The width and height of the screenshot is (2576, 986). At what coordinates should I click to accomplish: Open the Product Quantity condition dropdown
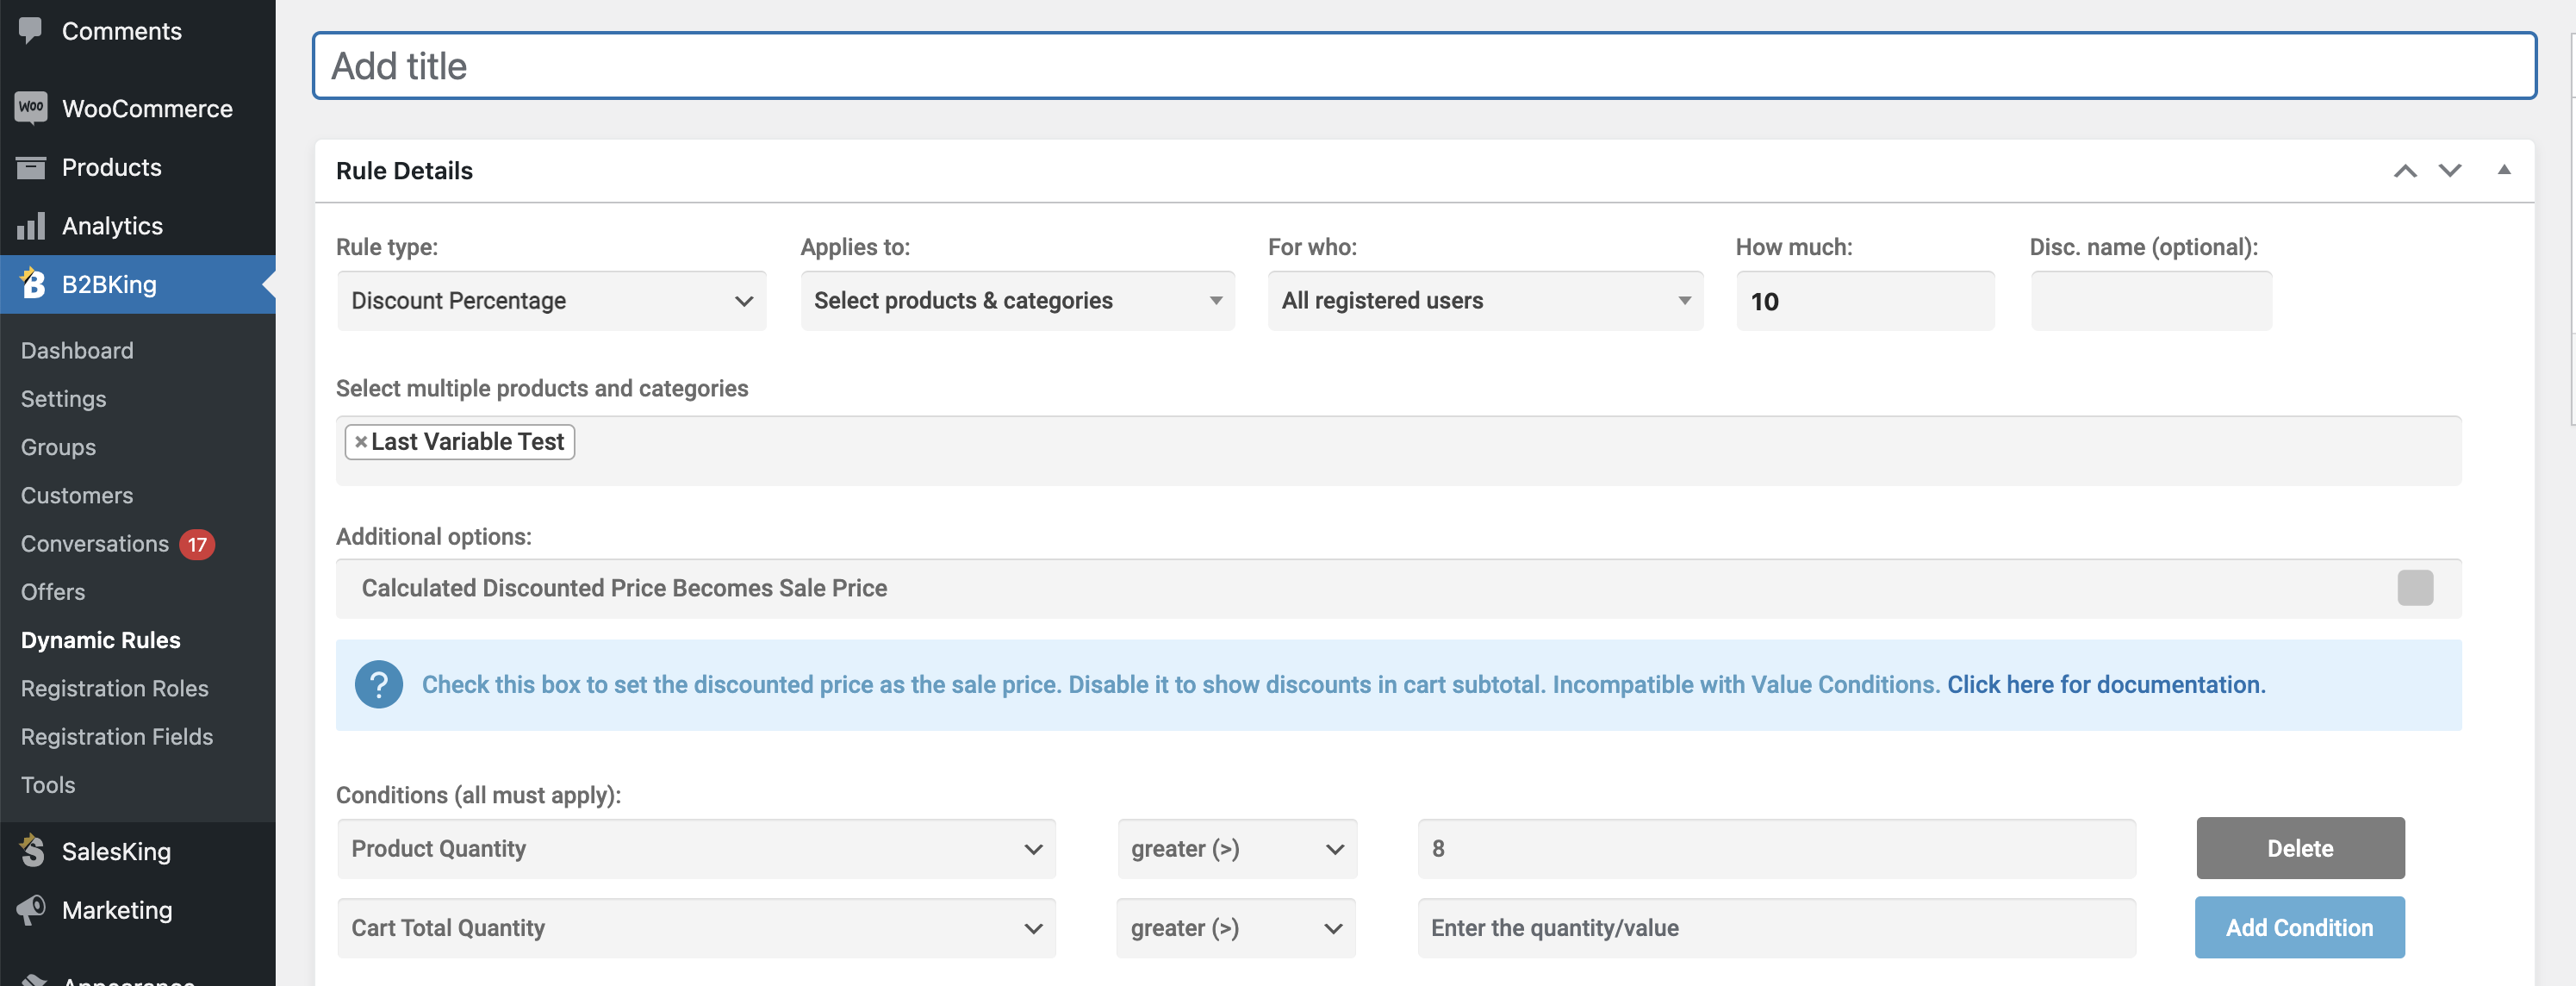(x=697, y=848)
